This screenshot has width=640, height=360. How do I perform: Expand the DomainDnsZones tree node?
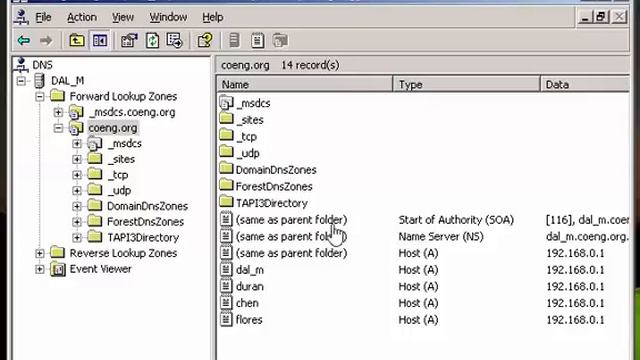point(77,206)
